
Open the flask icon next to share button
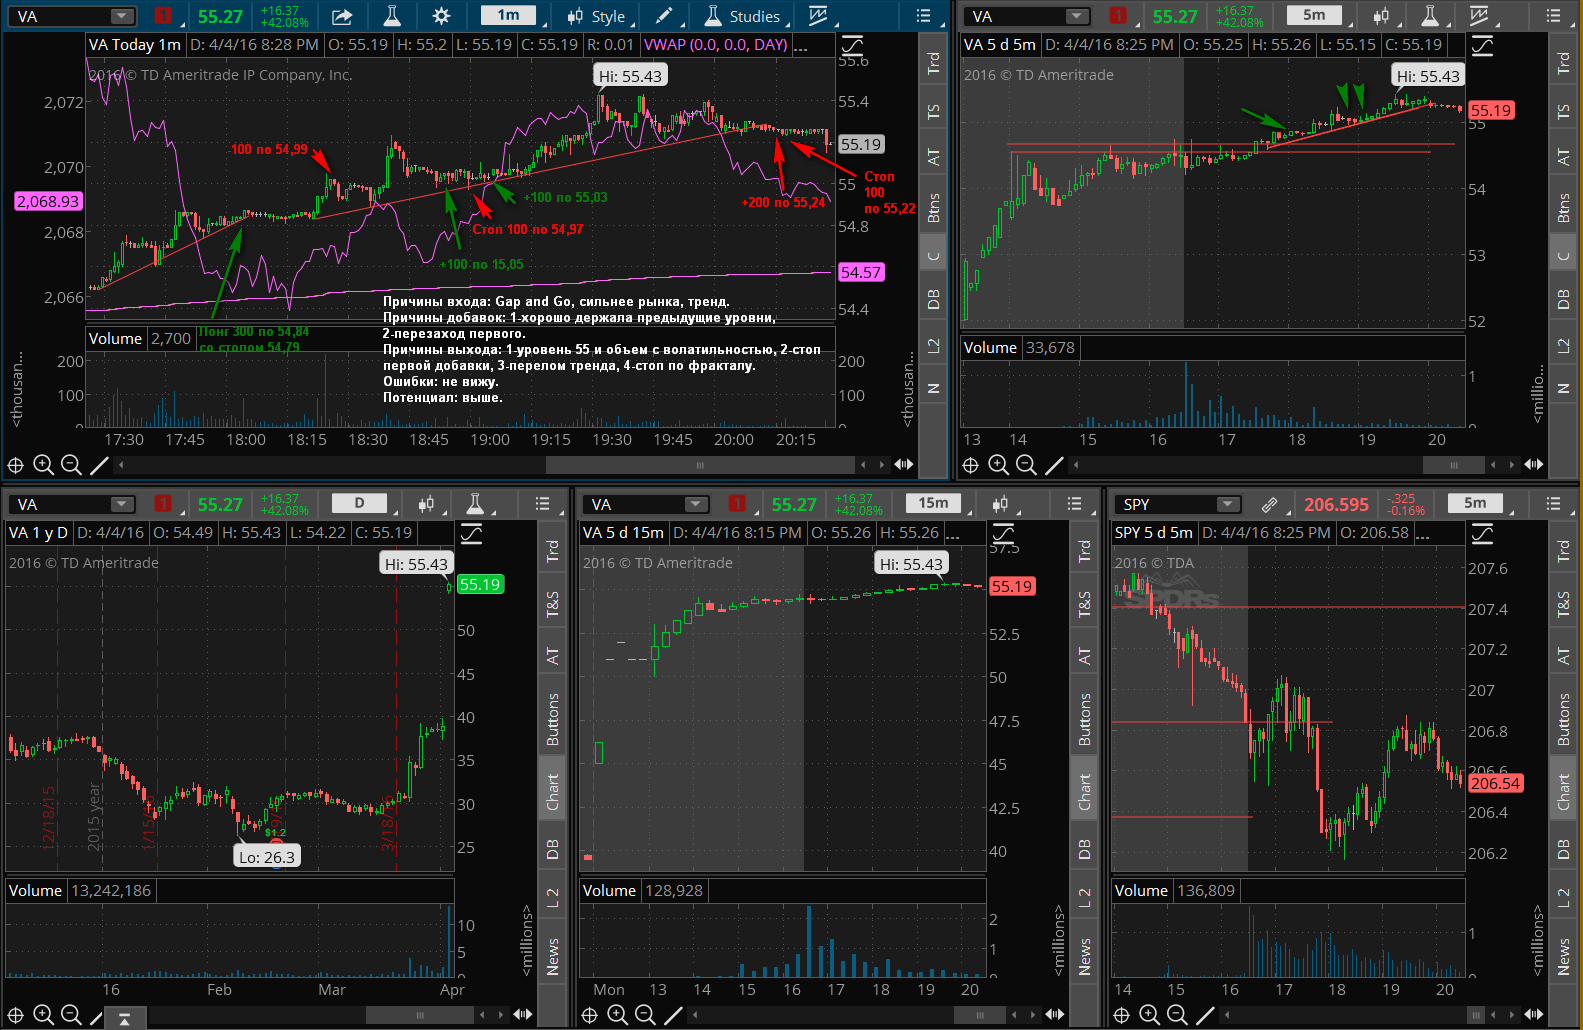coord(392,16)
